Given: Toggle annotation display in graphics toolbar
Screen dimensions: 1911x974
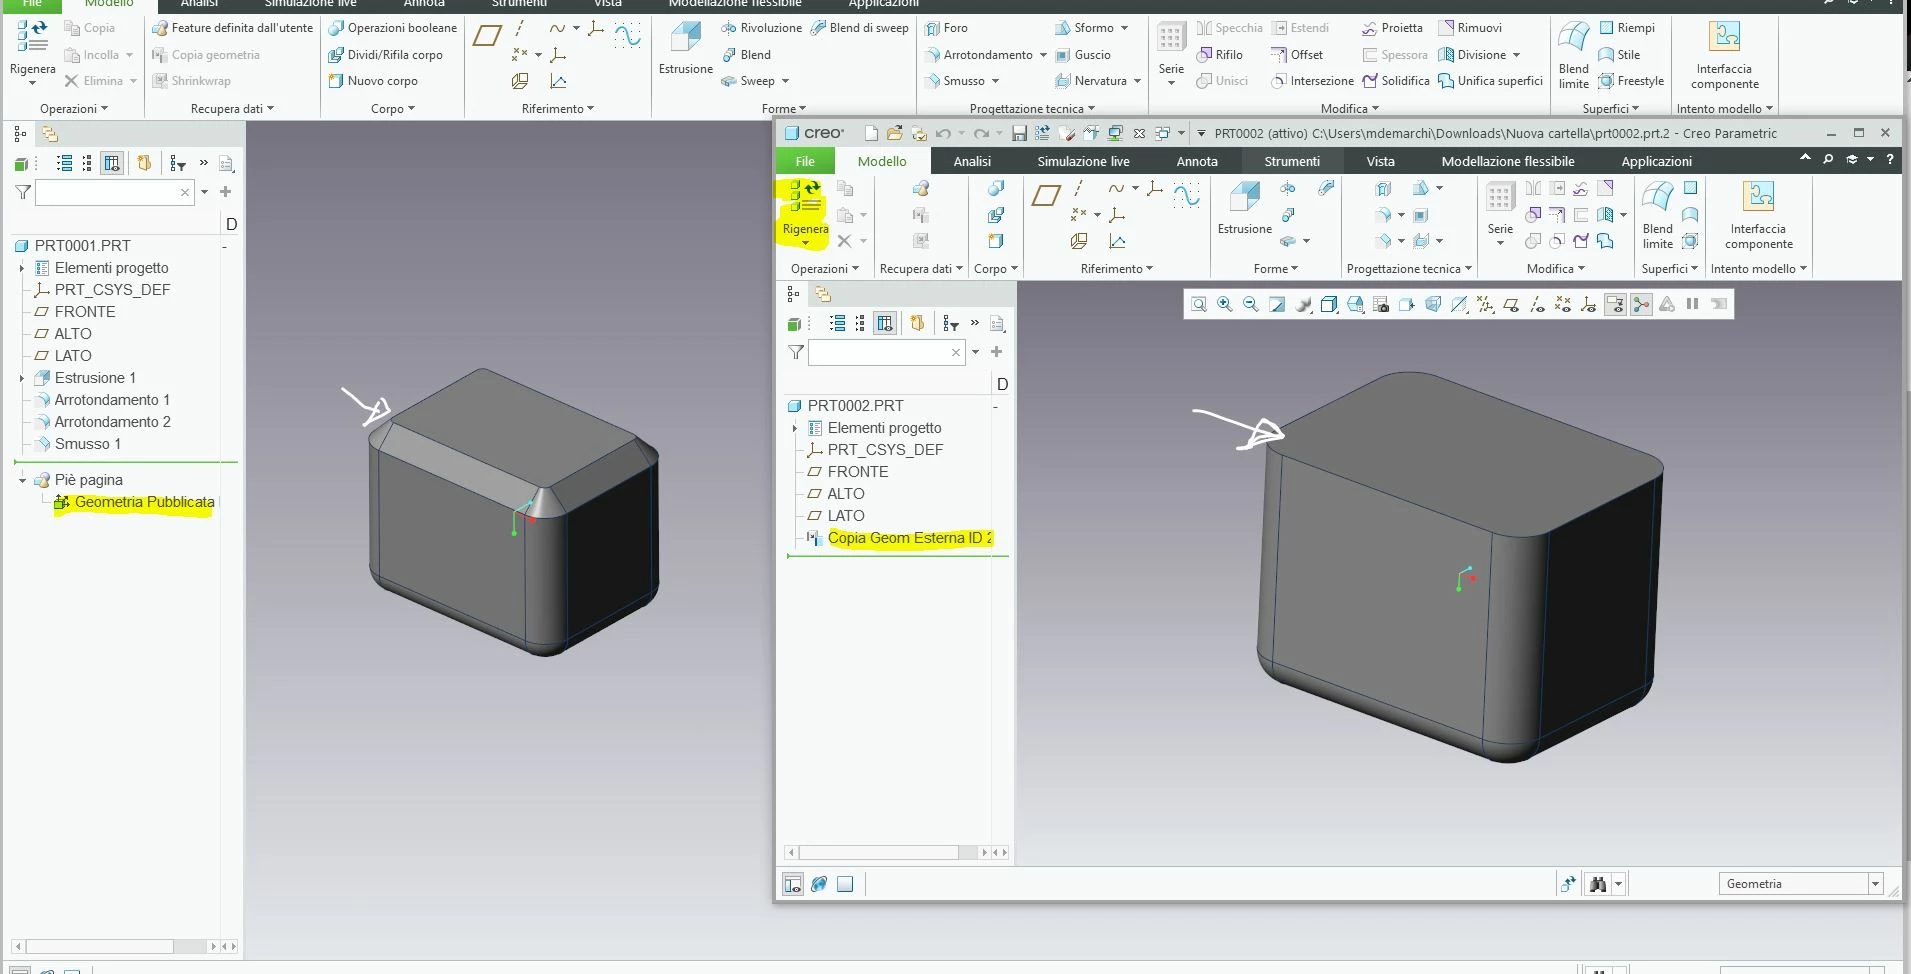Looking at the screenshot, I should pos(1615,304).
